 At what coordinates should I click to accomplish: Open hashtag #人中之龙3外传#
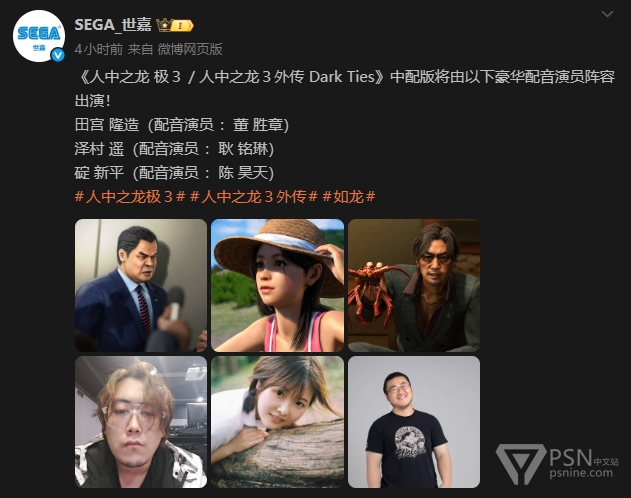pos(254,197)
